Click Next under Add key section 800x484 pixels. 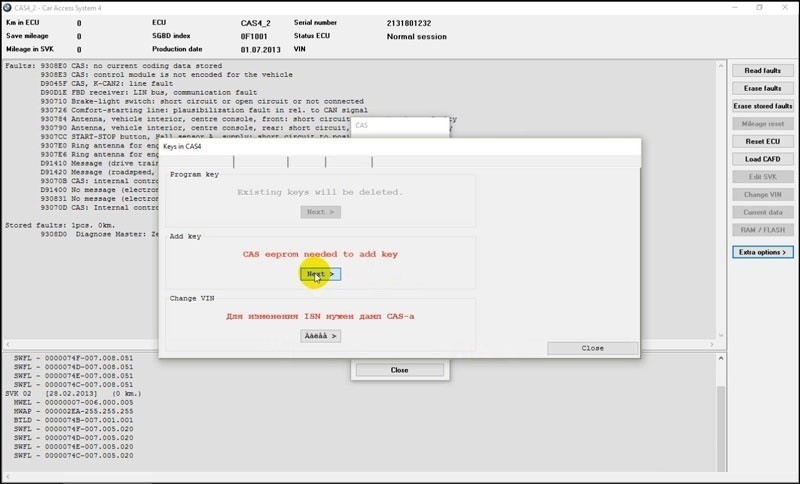tap(320, 274)
